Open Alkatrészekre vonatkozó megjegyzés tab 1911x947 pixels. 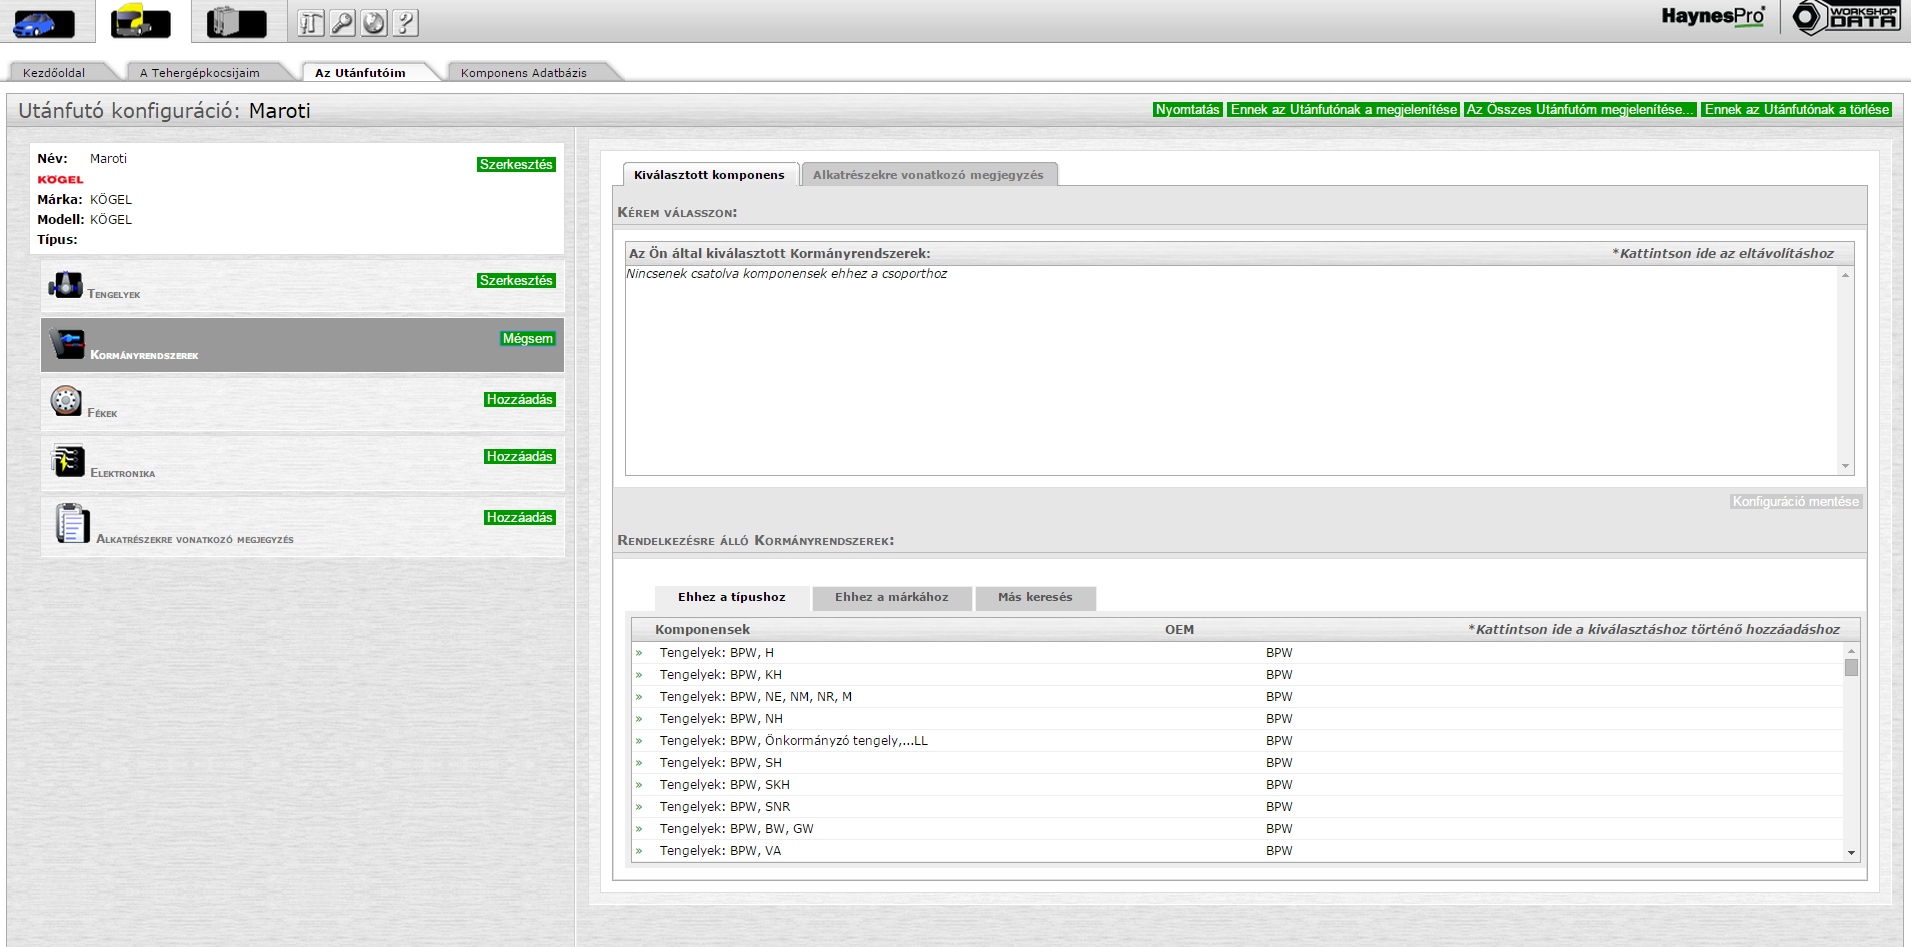point(927,175)
